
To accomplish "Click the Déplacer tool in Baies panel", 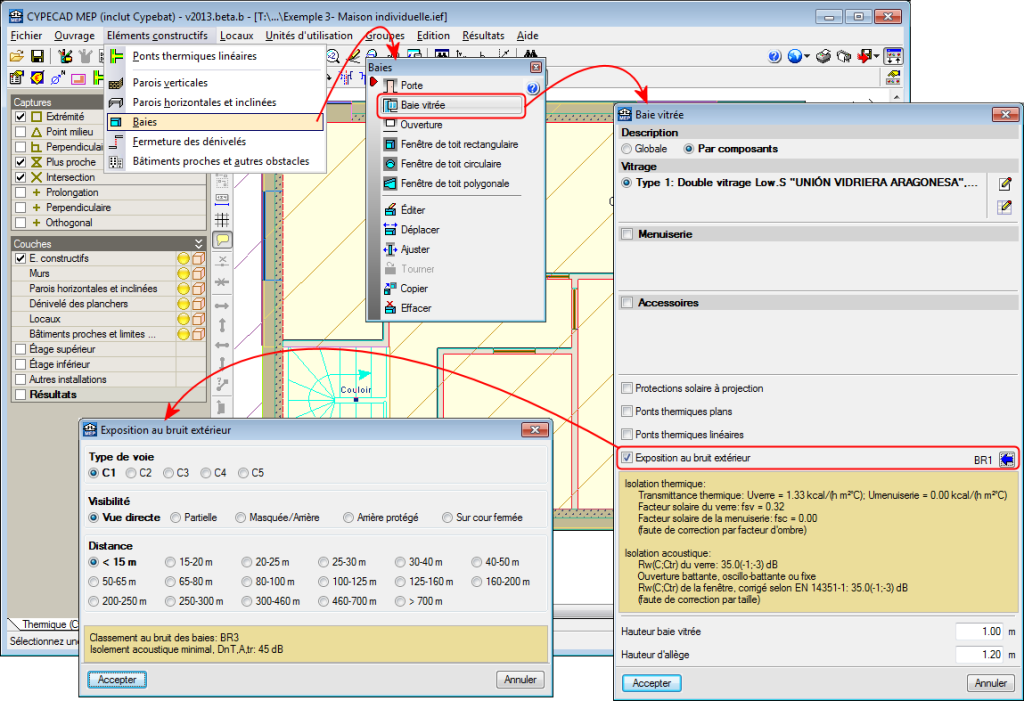I will click(420, 230).
